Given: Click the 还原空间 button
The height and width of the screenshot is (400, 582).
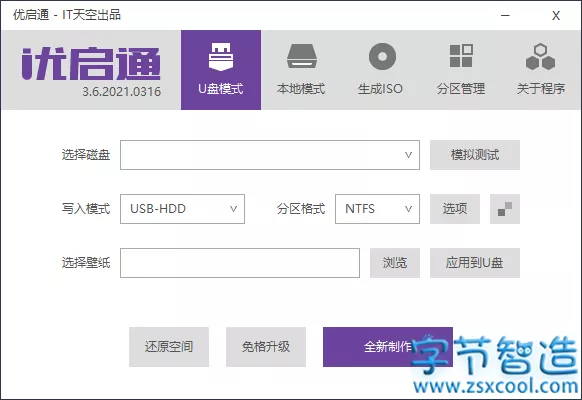Looking at the screenshot, I should (169, 347).
